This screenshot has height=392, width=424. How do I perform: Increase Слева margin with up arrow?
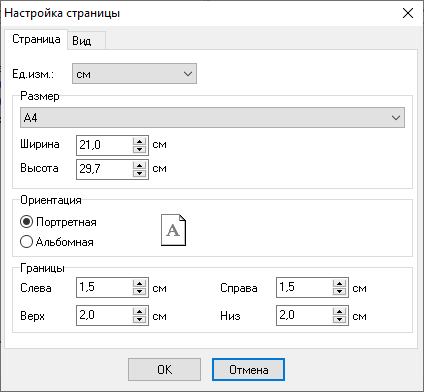[x=139, y=284]
